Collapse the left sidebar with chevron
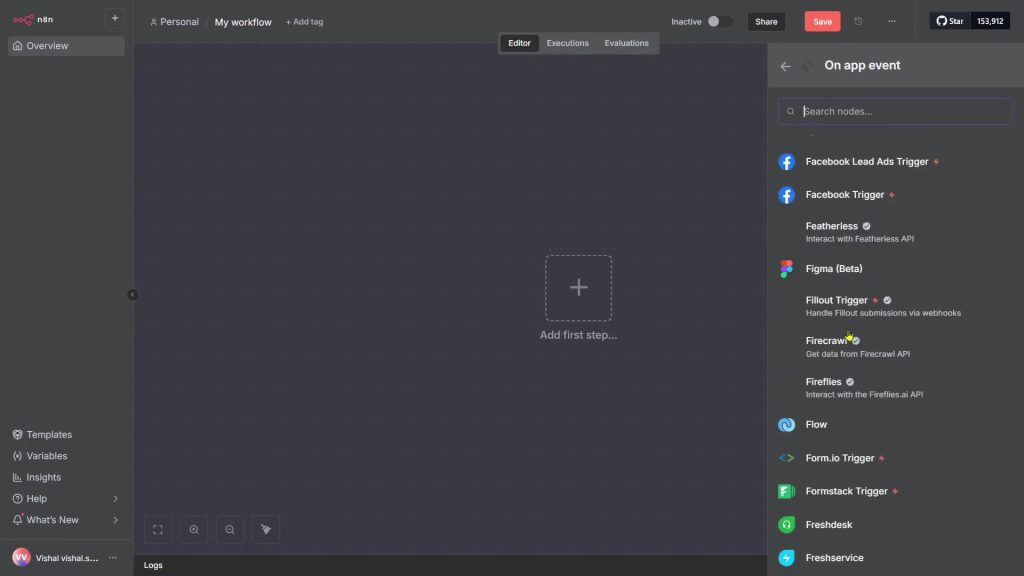This screenshot has height=576, width=1024. tap(133, 294)
